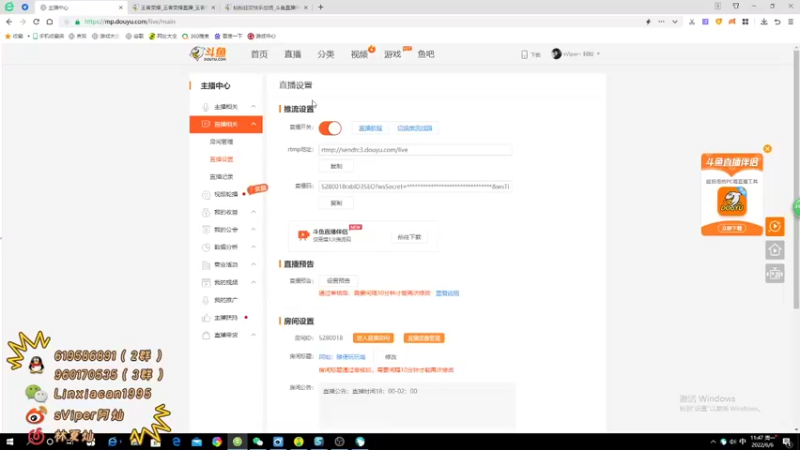Open the user avatar account dropdown
This screenshot has width=800, height=450.
[575, 54]
